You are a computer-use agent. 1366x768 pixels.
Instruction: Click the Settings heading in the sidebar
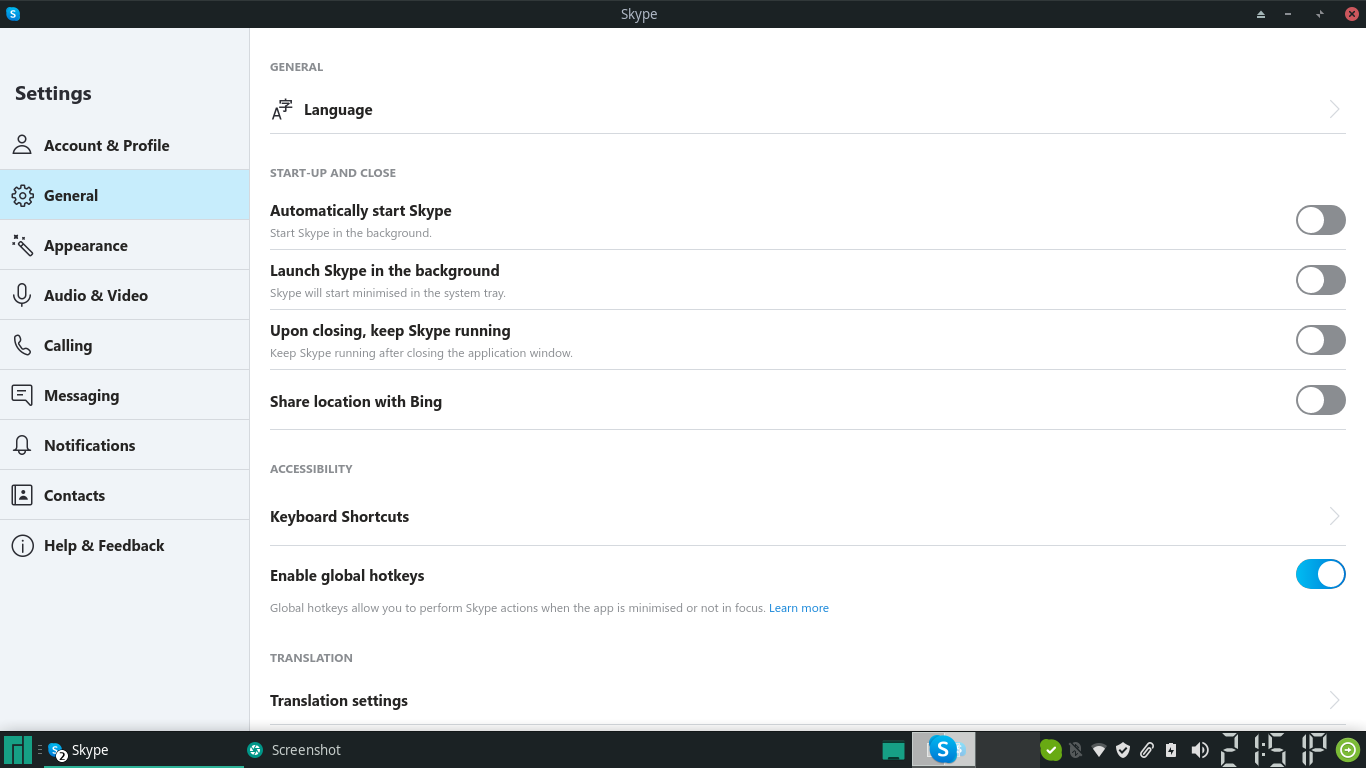[53, 93]
